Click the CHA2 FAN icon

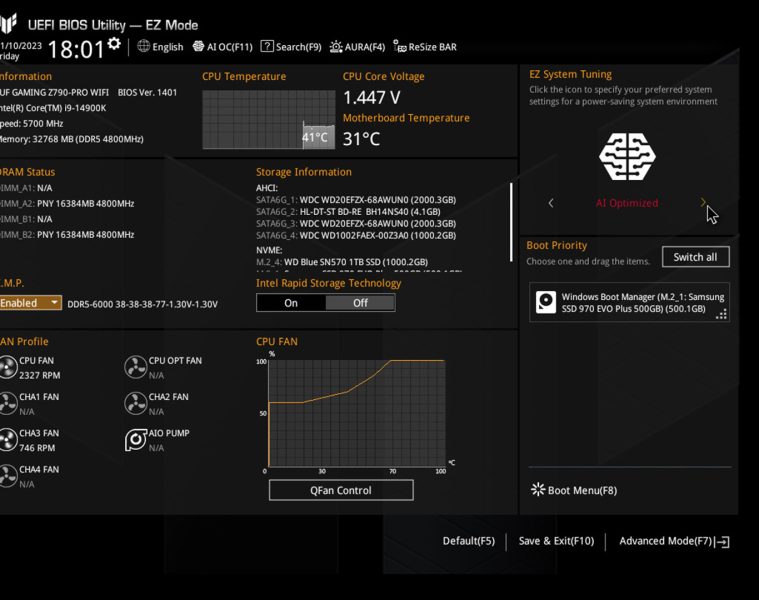click(x=136, y=404)
